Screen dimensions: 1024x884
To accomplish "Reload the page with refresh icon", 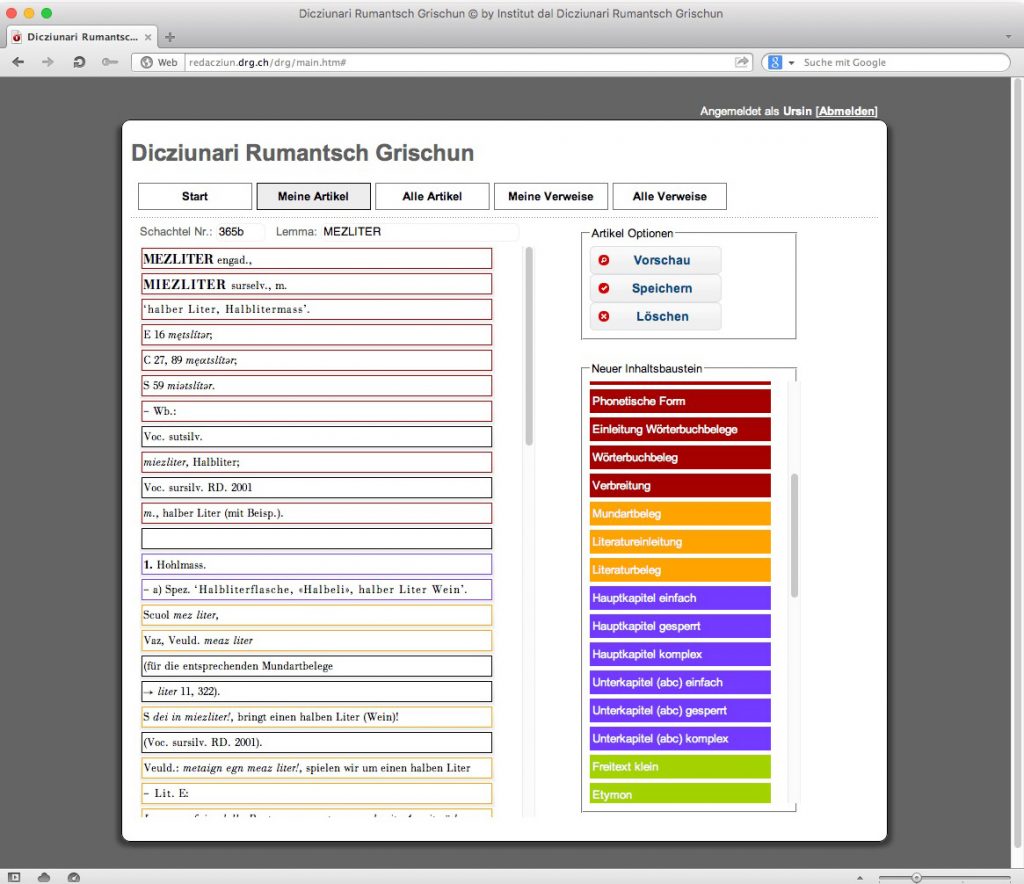I will click(79, 62).
